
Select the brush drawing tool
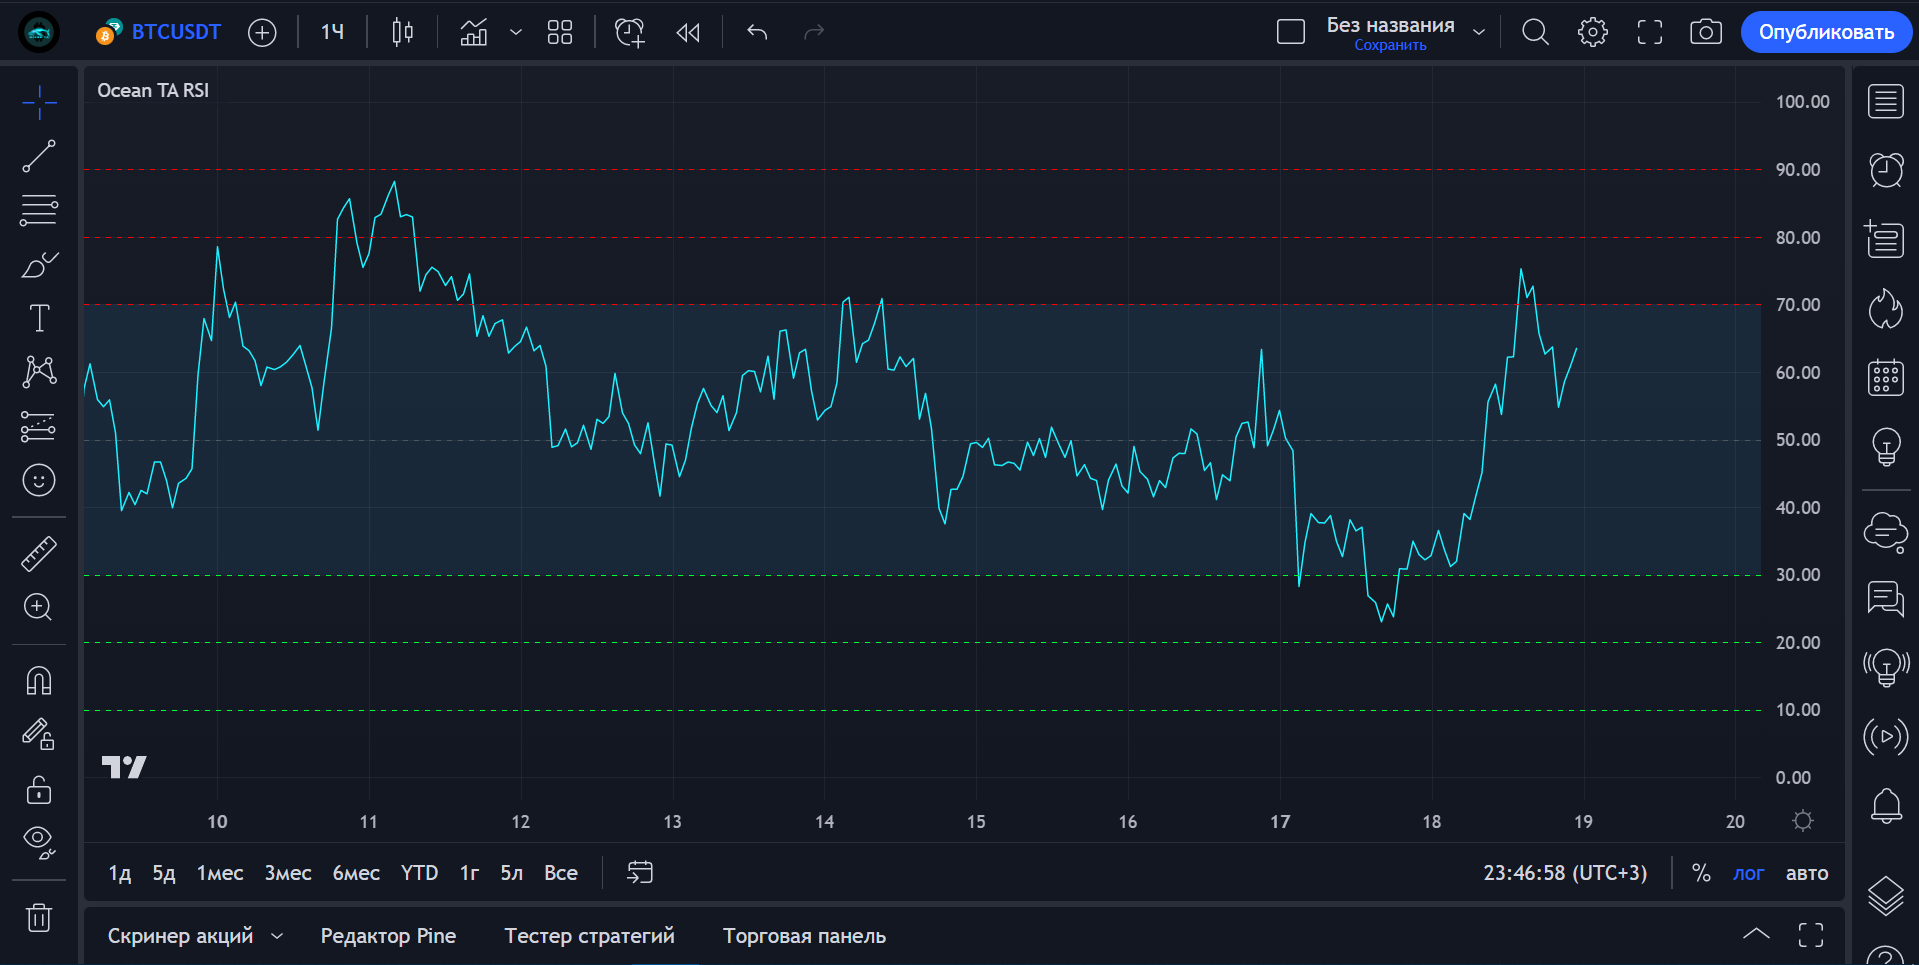coord(39,265)
